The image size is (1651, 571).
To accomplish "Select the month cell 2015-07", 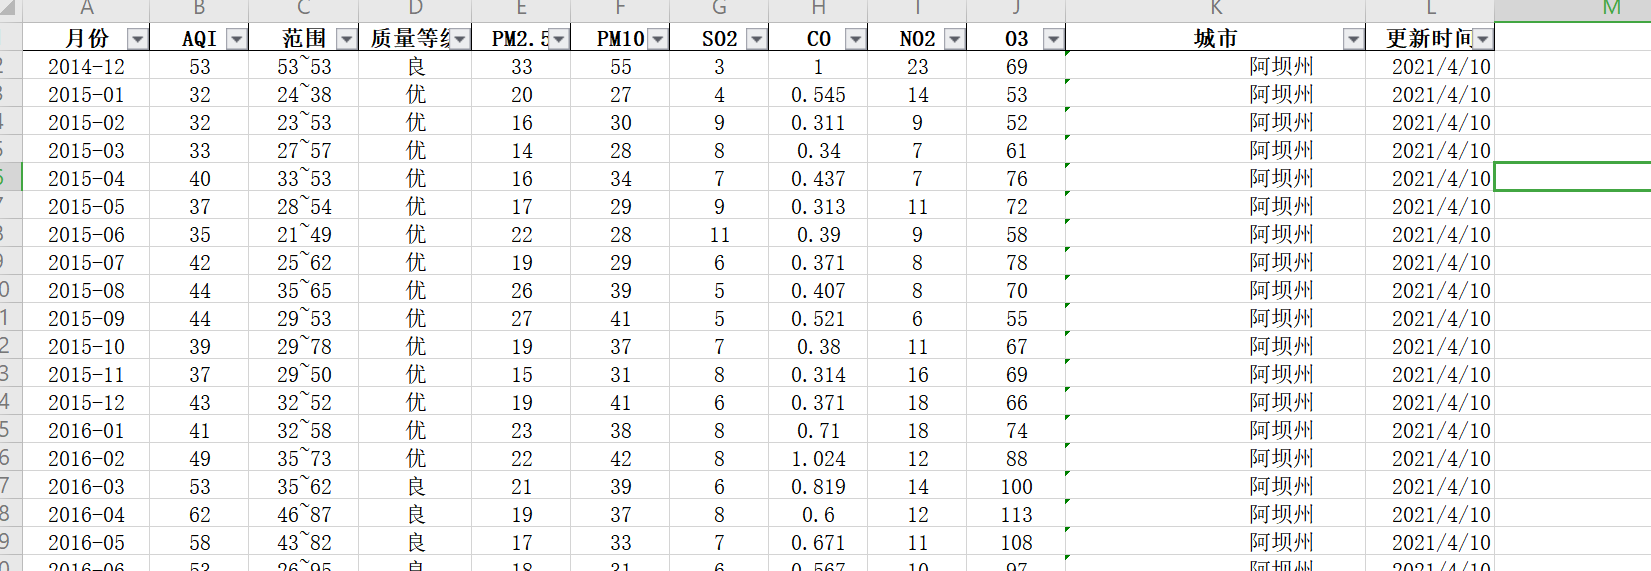I will pos(87,263).
